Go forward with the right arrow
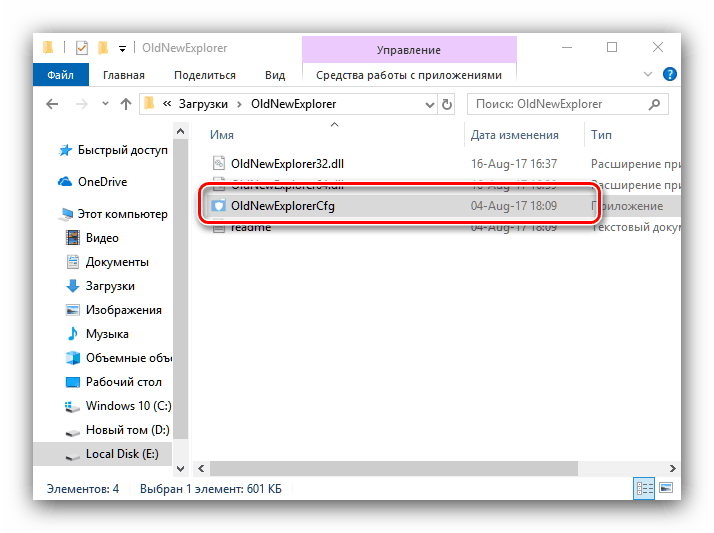 pos(82,104)
